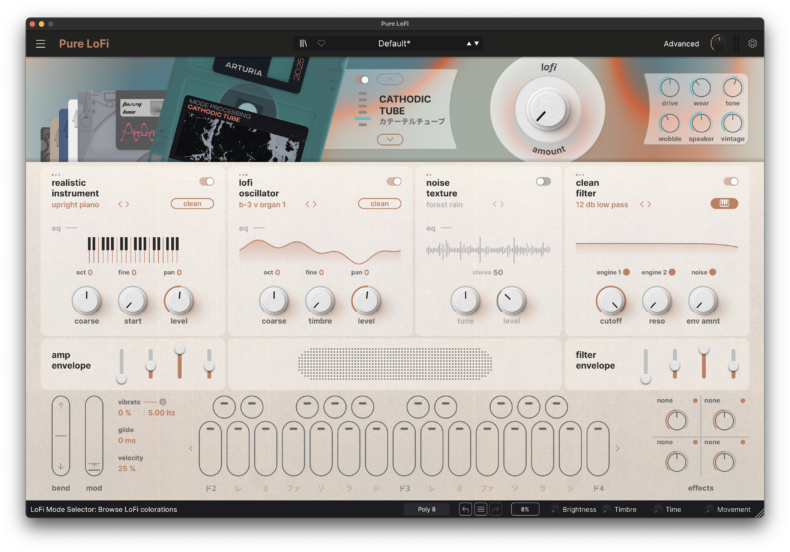This screenshot has height=552, width=790.
Task: Click the clean filter cutoff knob
Action: point(611,301)
